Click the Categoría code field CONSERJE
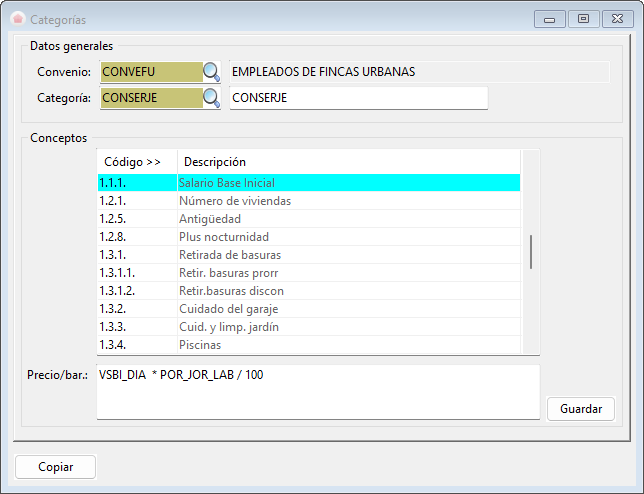 point(151,98)
